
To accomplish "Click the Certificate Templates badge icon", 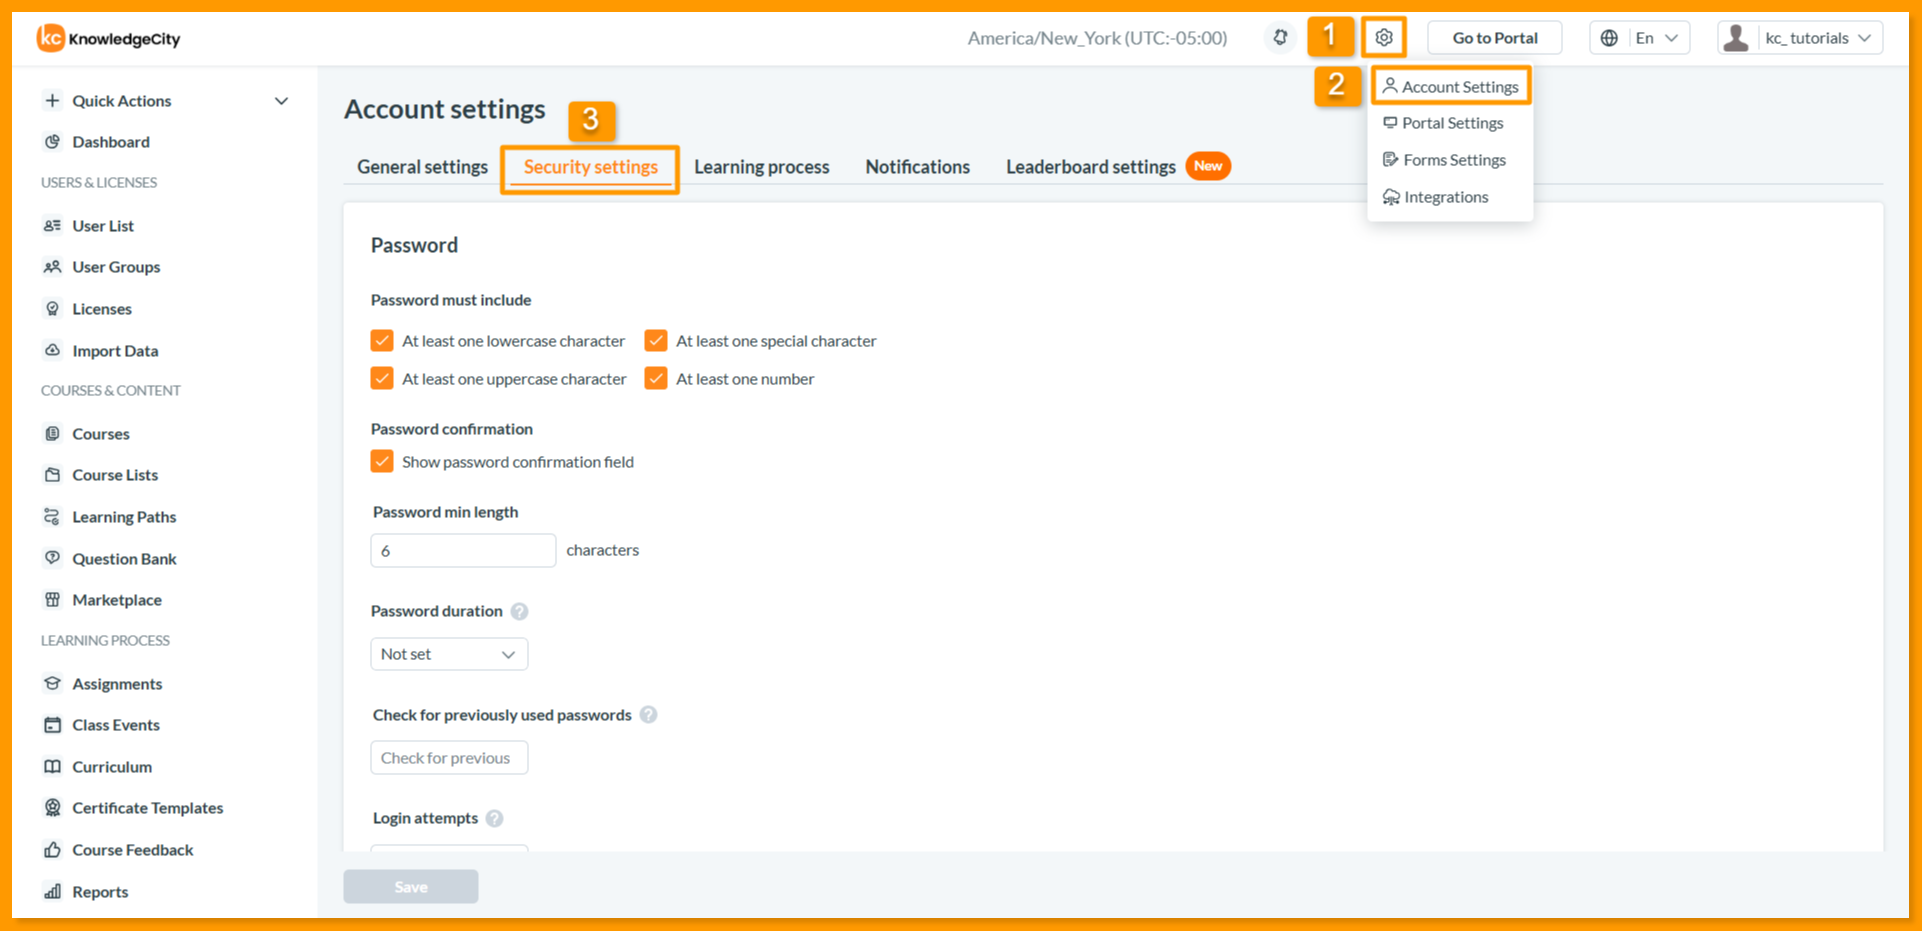I will (x=53, y=808).
